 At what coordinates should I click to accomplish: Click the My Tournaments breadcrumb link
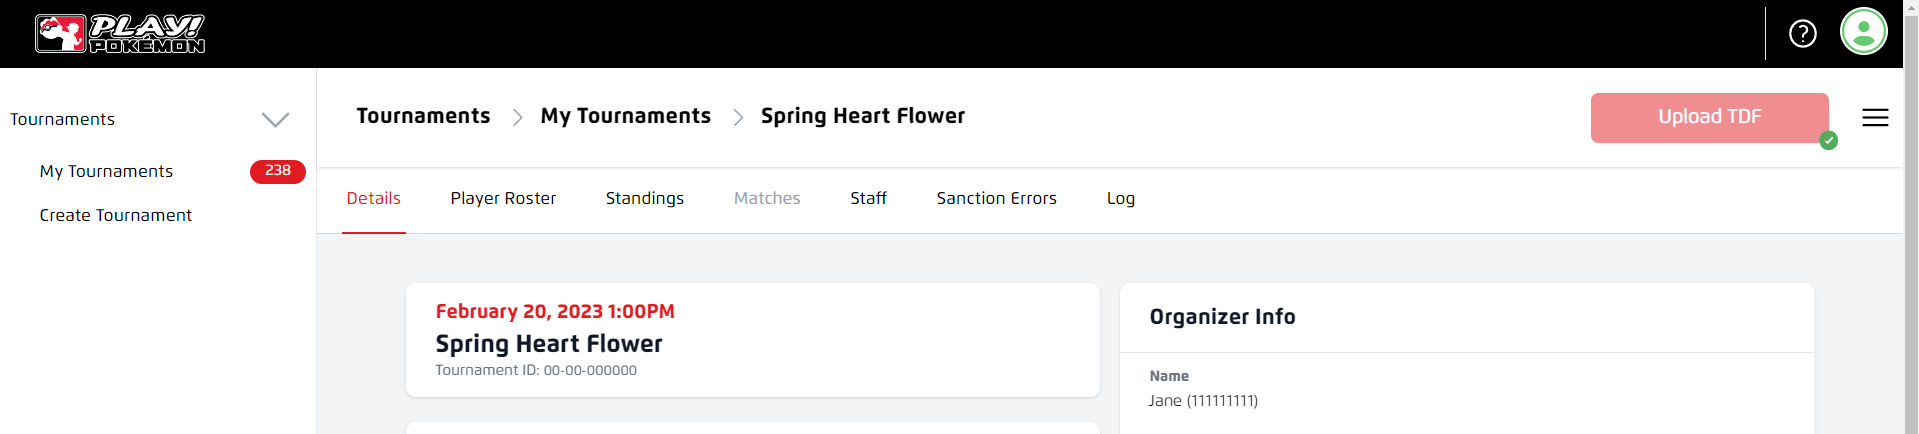coord(625,116)
